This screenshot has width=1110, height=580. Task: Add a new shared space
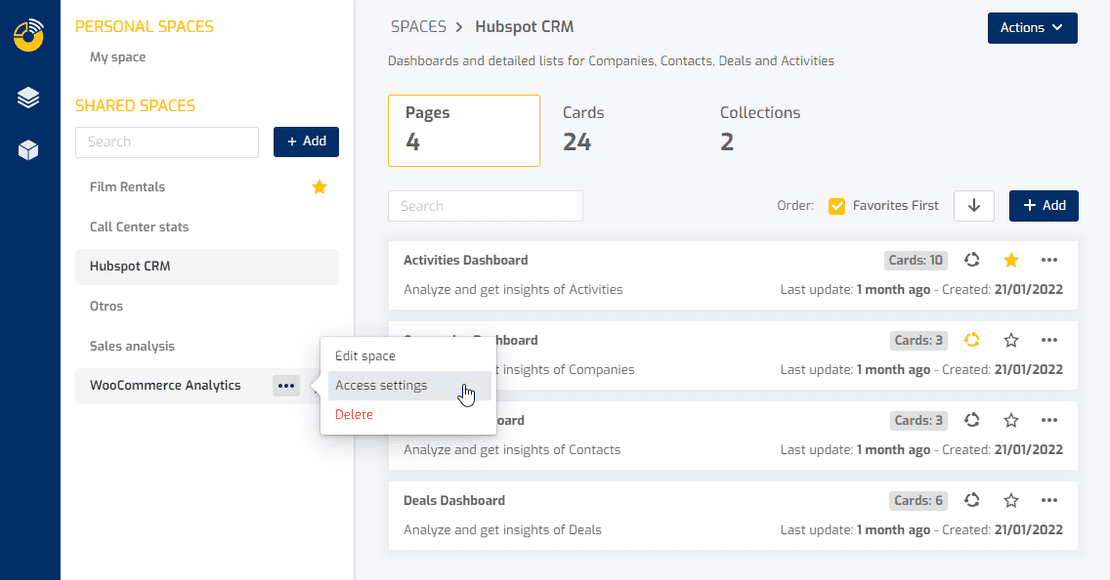(306, 142)
